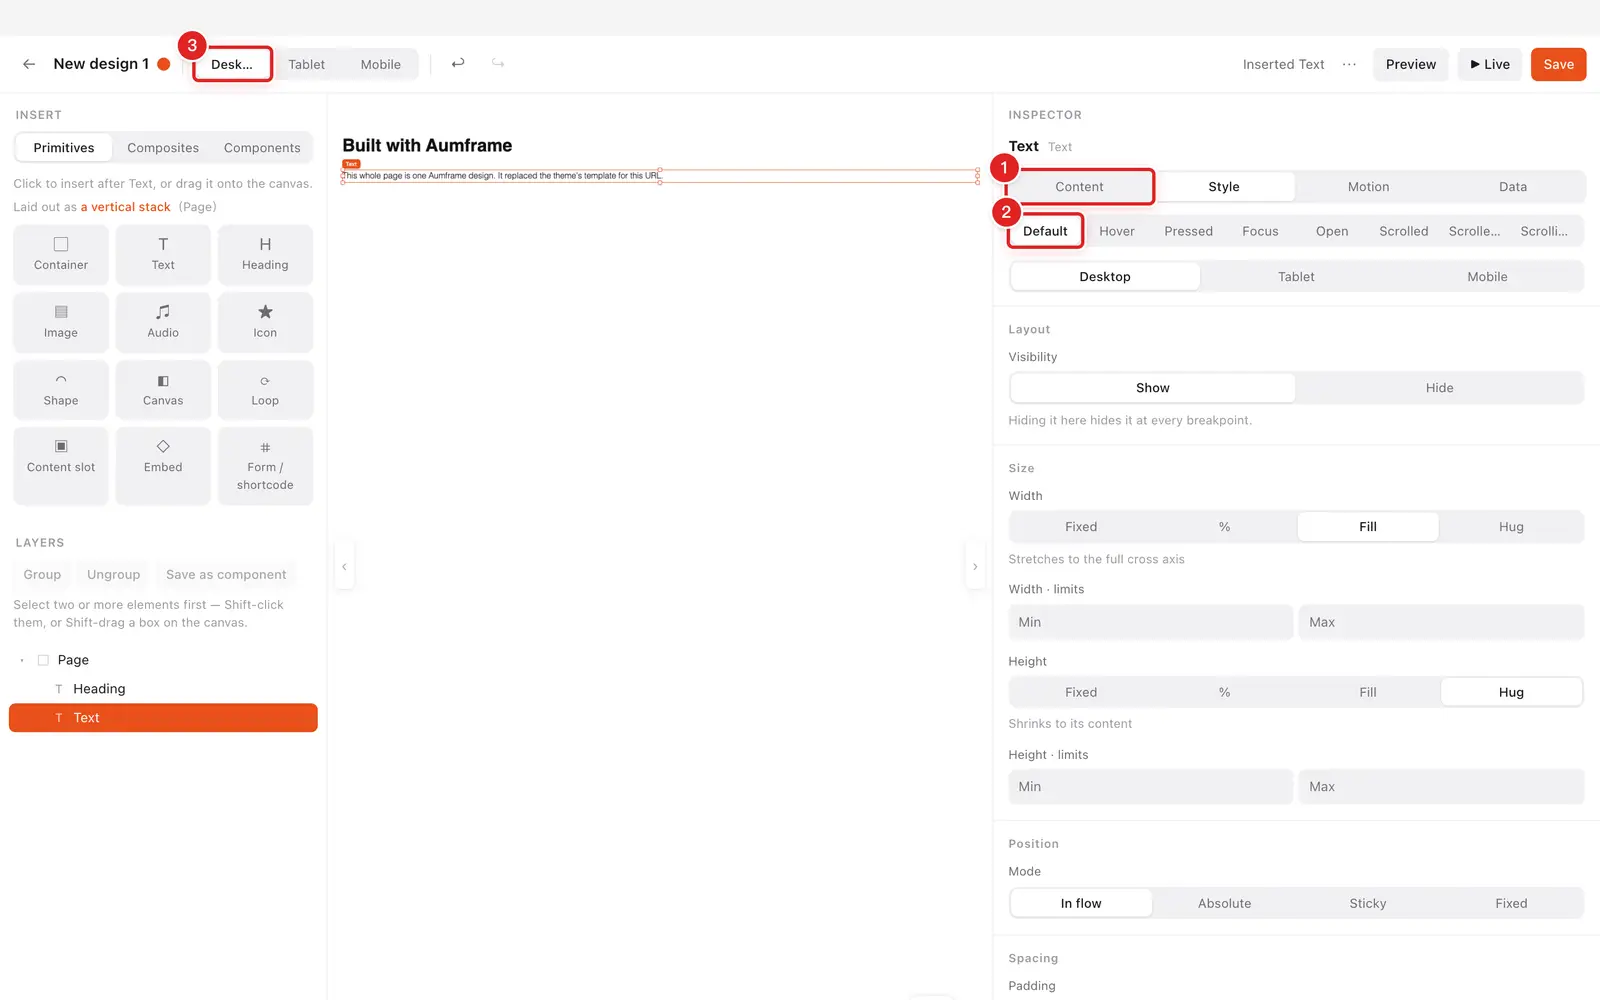Insert a Content slot primitive
The image size is (1600, 1000).
coord(61,466)
